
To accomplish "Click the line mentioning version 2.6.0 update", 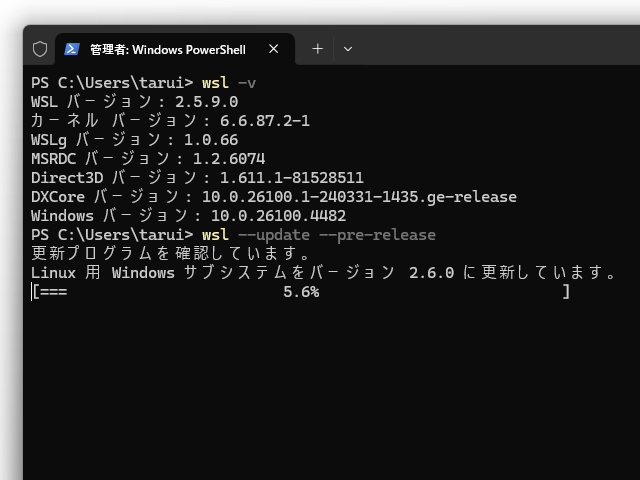I will (323, 273).
